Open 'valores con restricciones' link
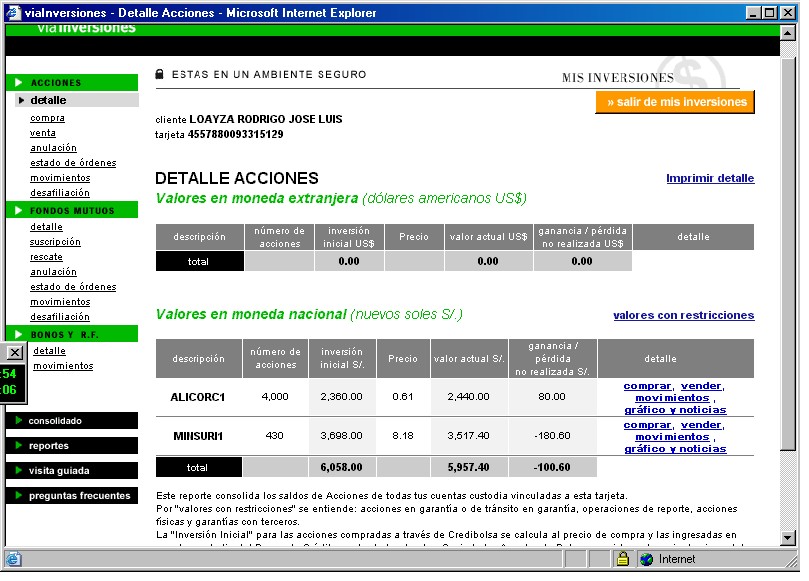The width and height of the screenshot is (809, 581). pyautogui.click(x=684, y=315)
